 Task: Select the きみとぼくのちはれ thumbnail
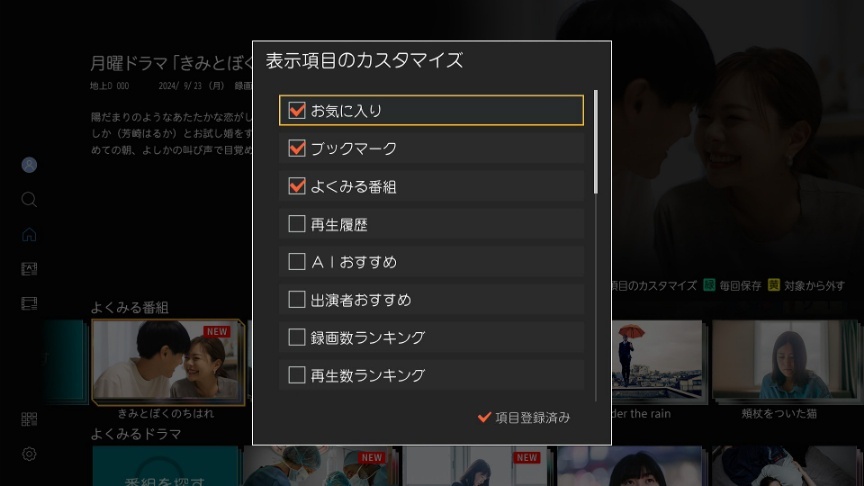[x=166, y=361]
